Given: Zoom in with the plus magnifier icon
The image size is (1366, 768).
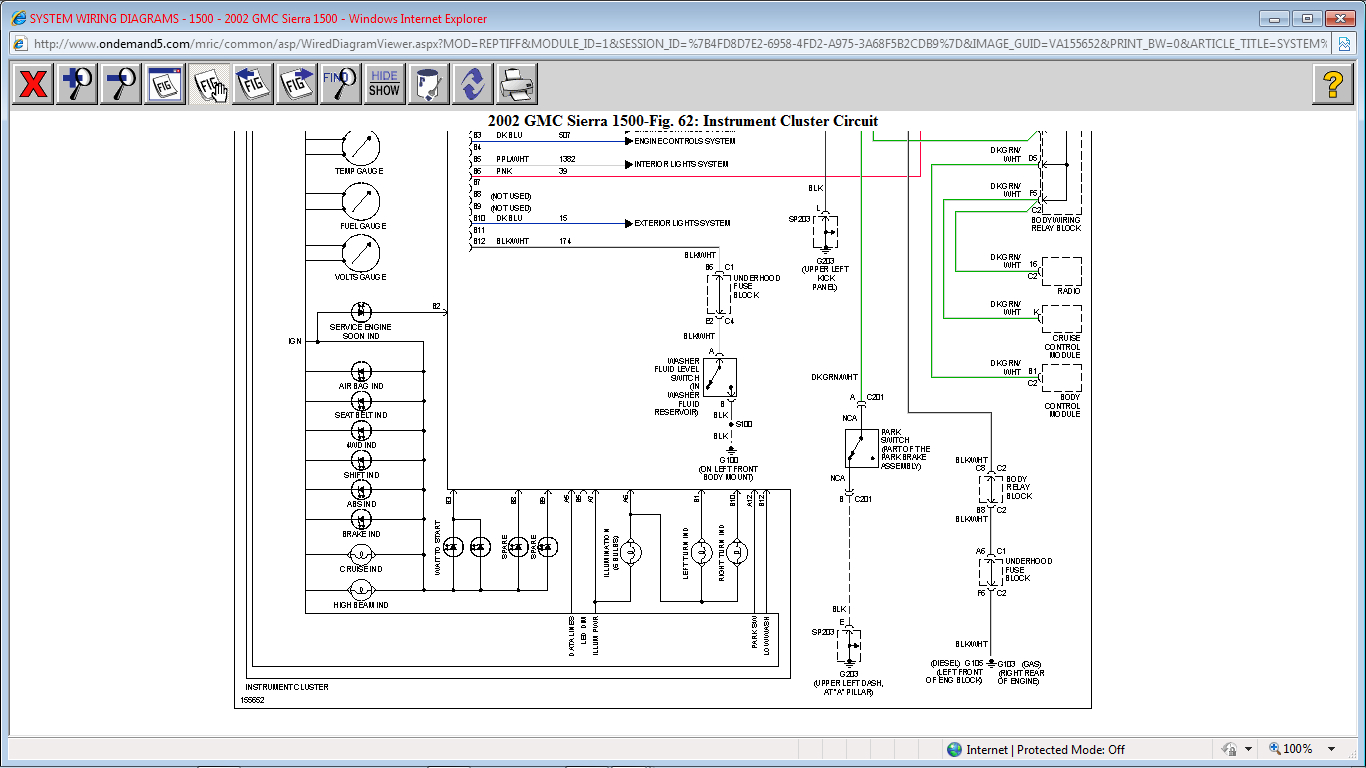Looking at the screenshot, I should (x=77, y=84).
